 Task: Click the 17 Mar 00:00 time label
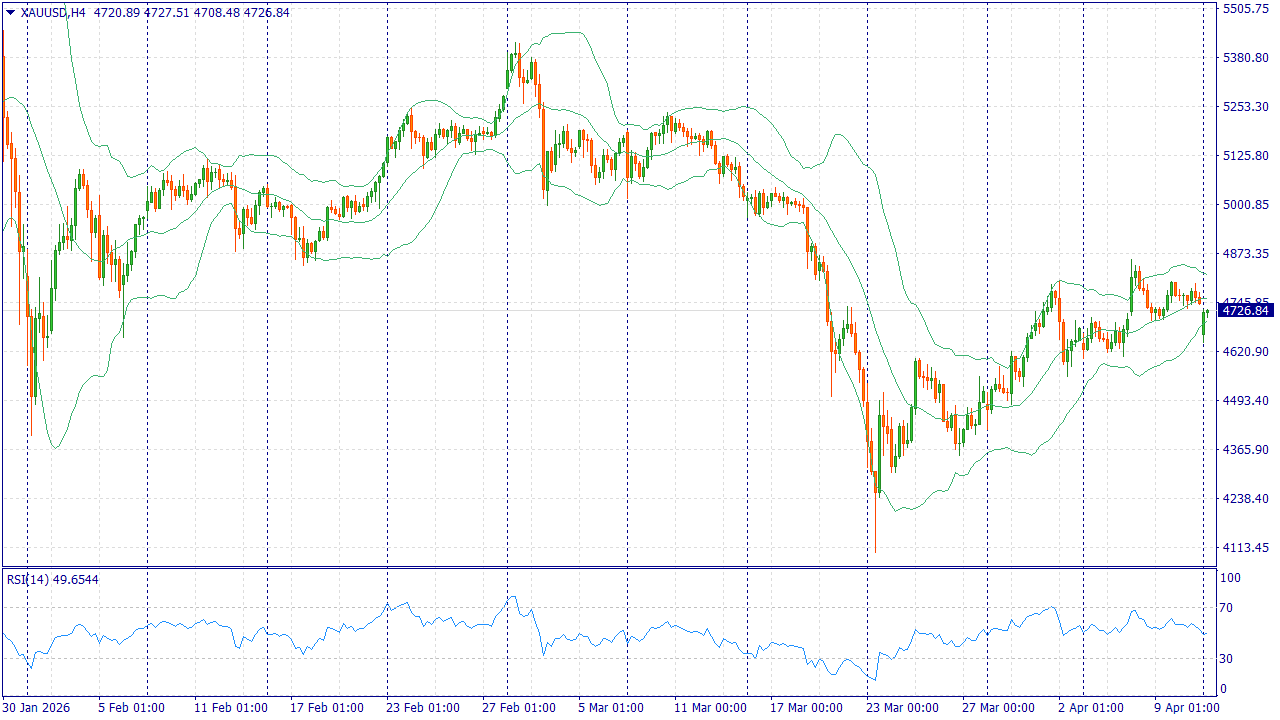coord(806,707)
